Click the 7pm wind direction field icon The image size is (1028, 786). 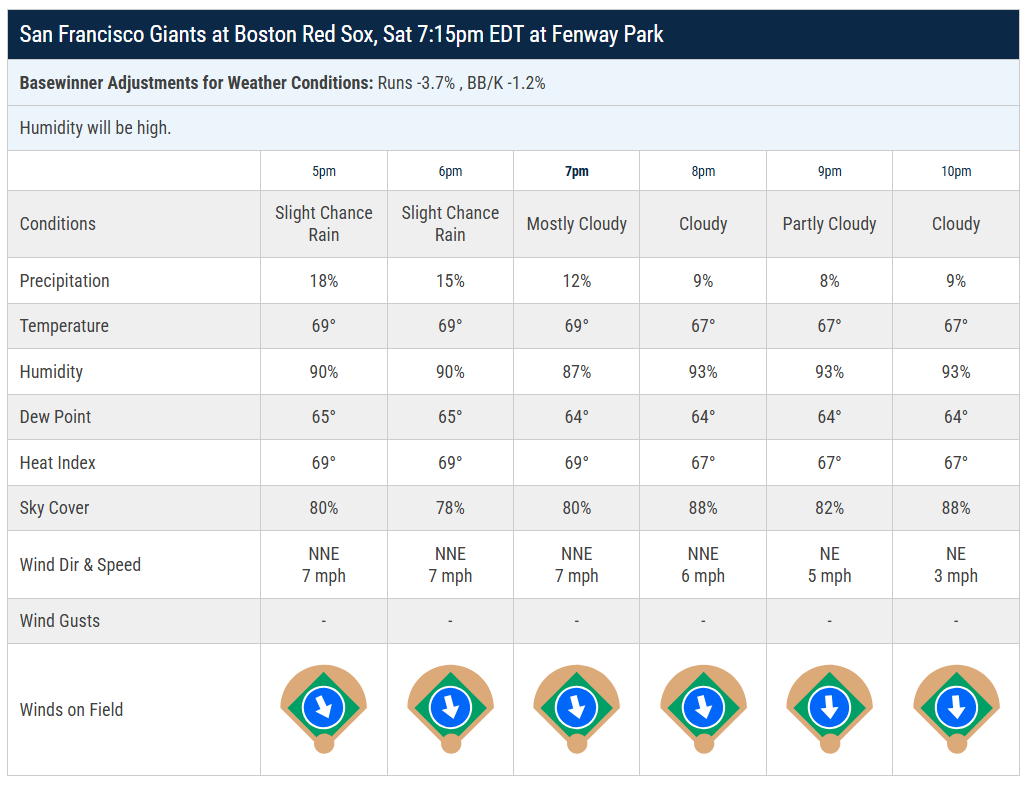pyautogui.click(x=577, y=709)
